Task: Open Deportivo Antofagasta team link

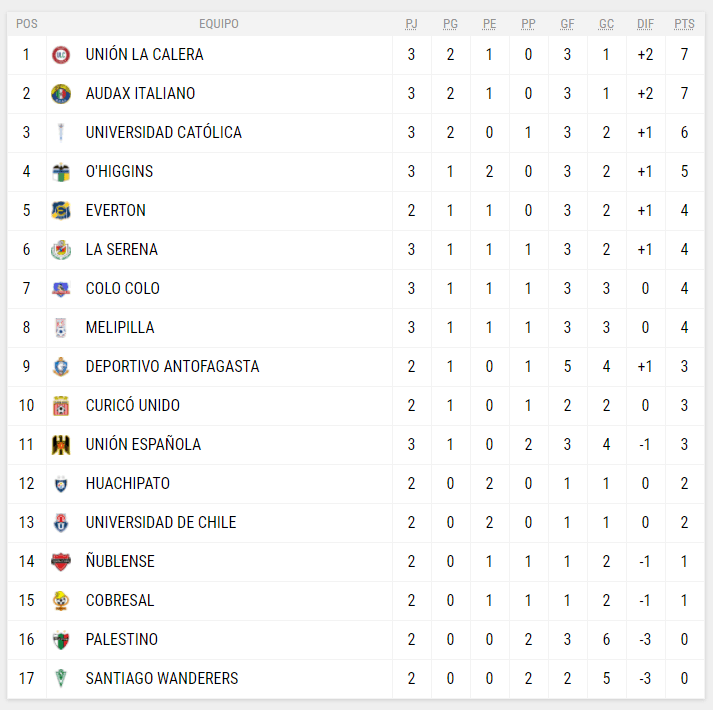Action: (172, 367)
